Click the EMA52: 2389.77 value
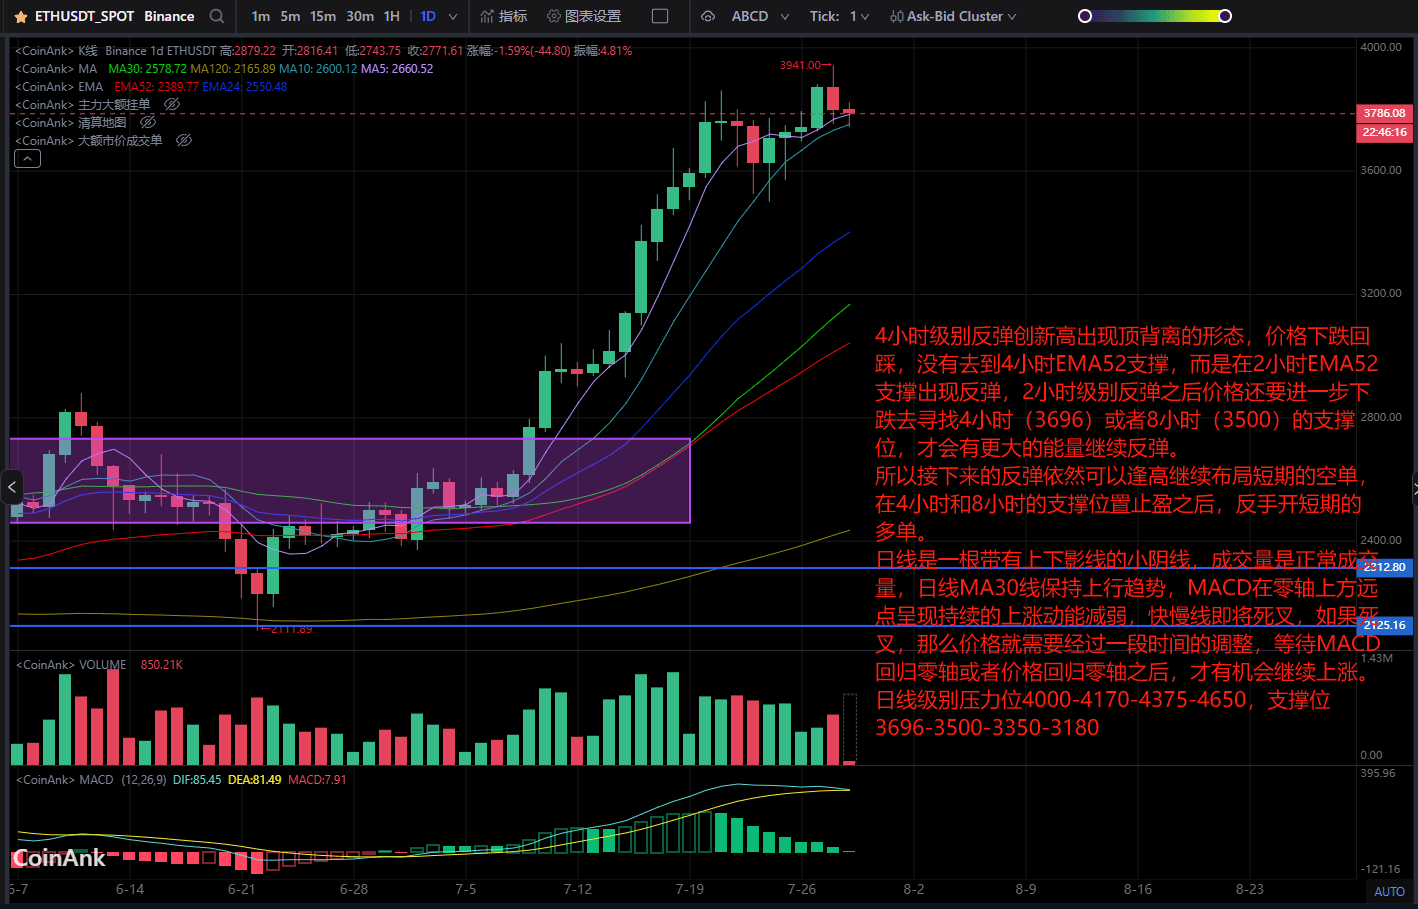This screenshot has width=1418, height=909. [x=156, y=87]
